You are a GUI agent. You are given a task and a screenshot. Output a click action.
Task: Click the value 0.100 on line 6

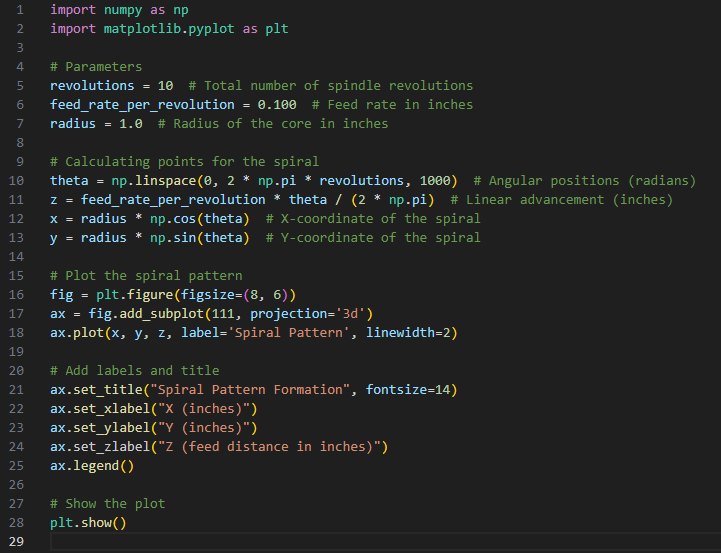coord(277,105)
